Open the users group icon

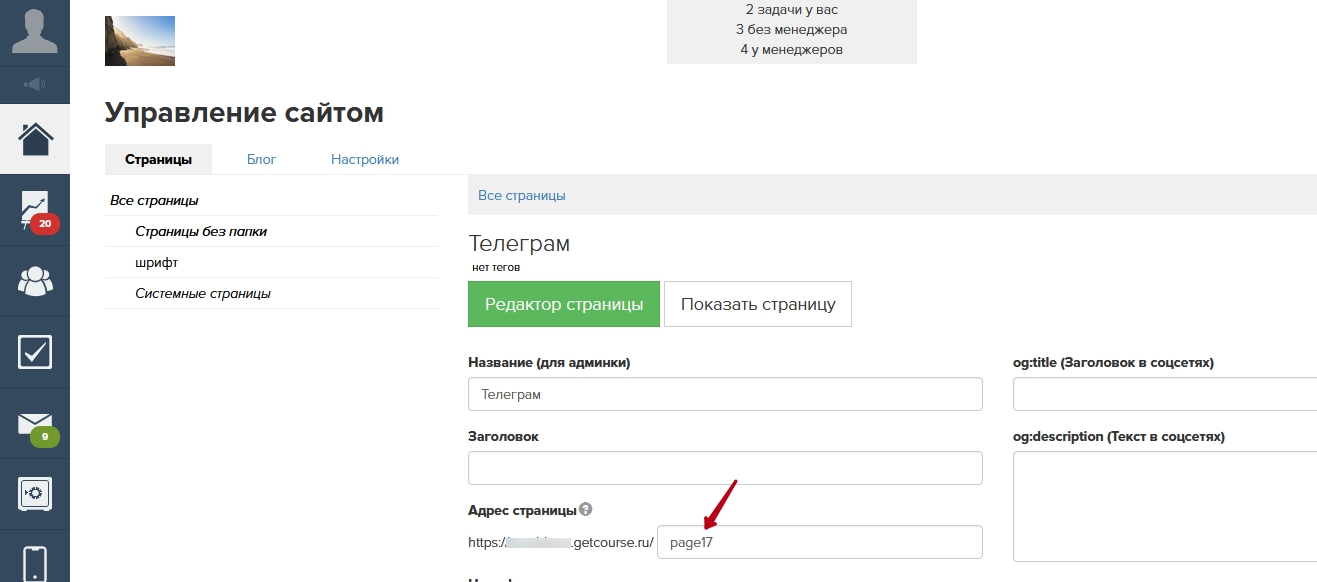35,282
